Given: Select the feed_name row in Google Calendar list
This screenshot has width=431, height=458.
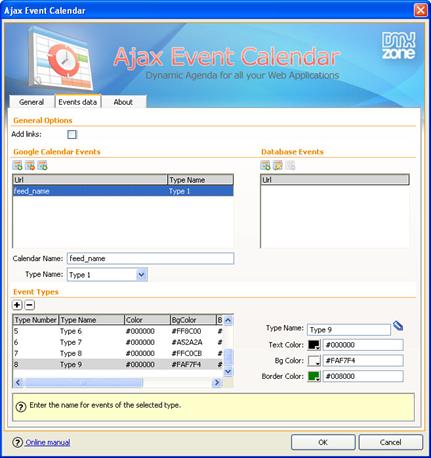Looking at the screenshot, I should click(x=123, y=191).
